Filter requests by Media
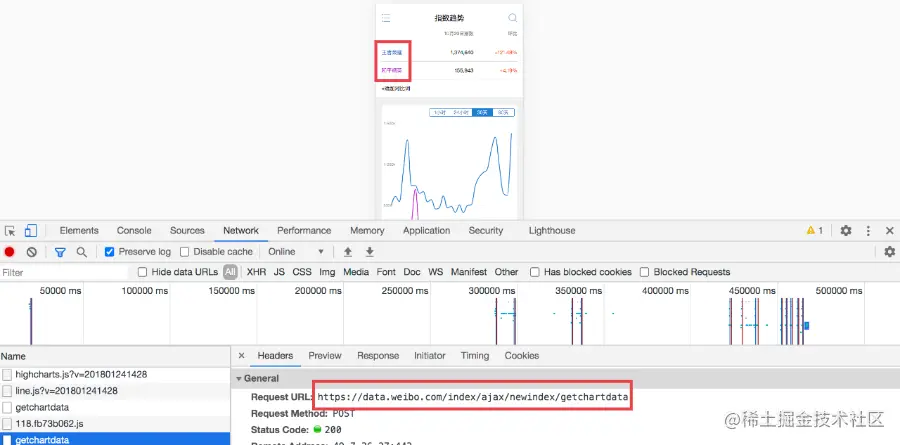Screen dimensions: 900x445 pos(356,272)
